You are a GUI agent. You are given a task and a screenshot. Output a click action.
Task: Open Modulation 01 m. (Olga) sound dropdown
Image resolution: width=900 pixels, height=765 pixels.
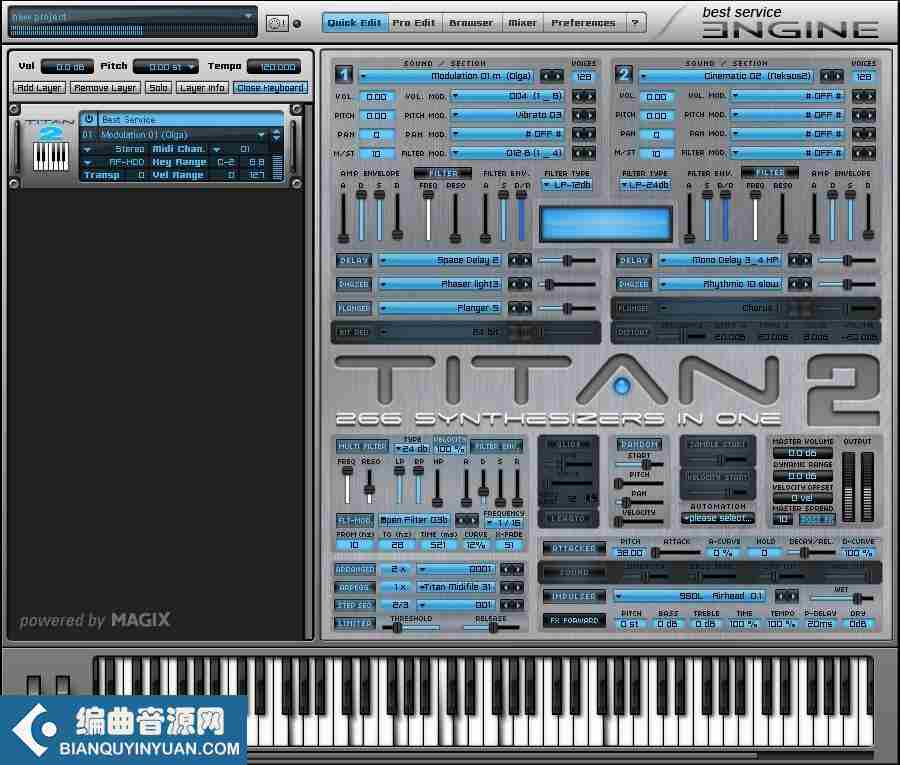point(447,76)
